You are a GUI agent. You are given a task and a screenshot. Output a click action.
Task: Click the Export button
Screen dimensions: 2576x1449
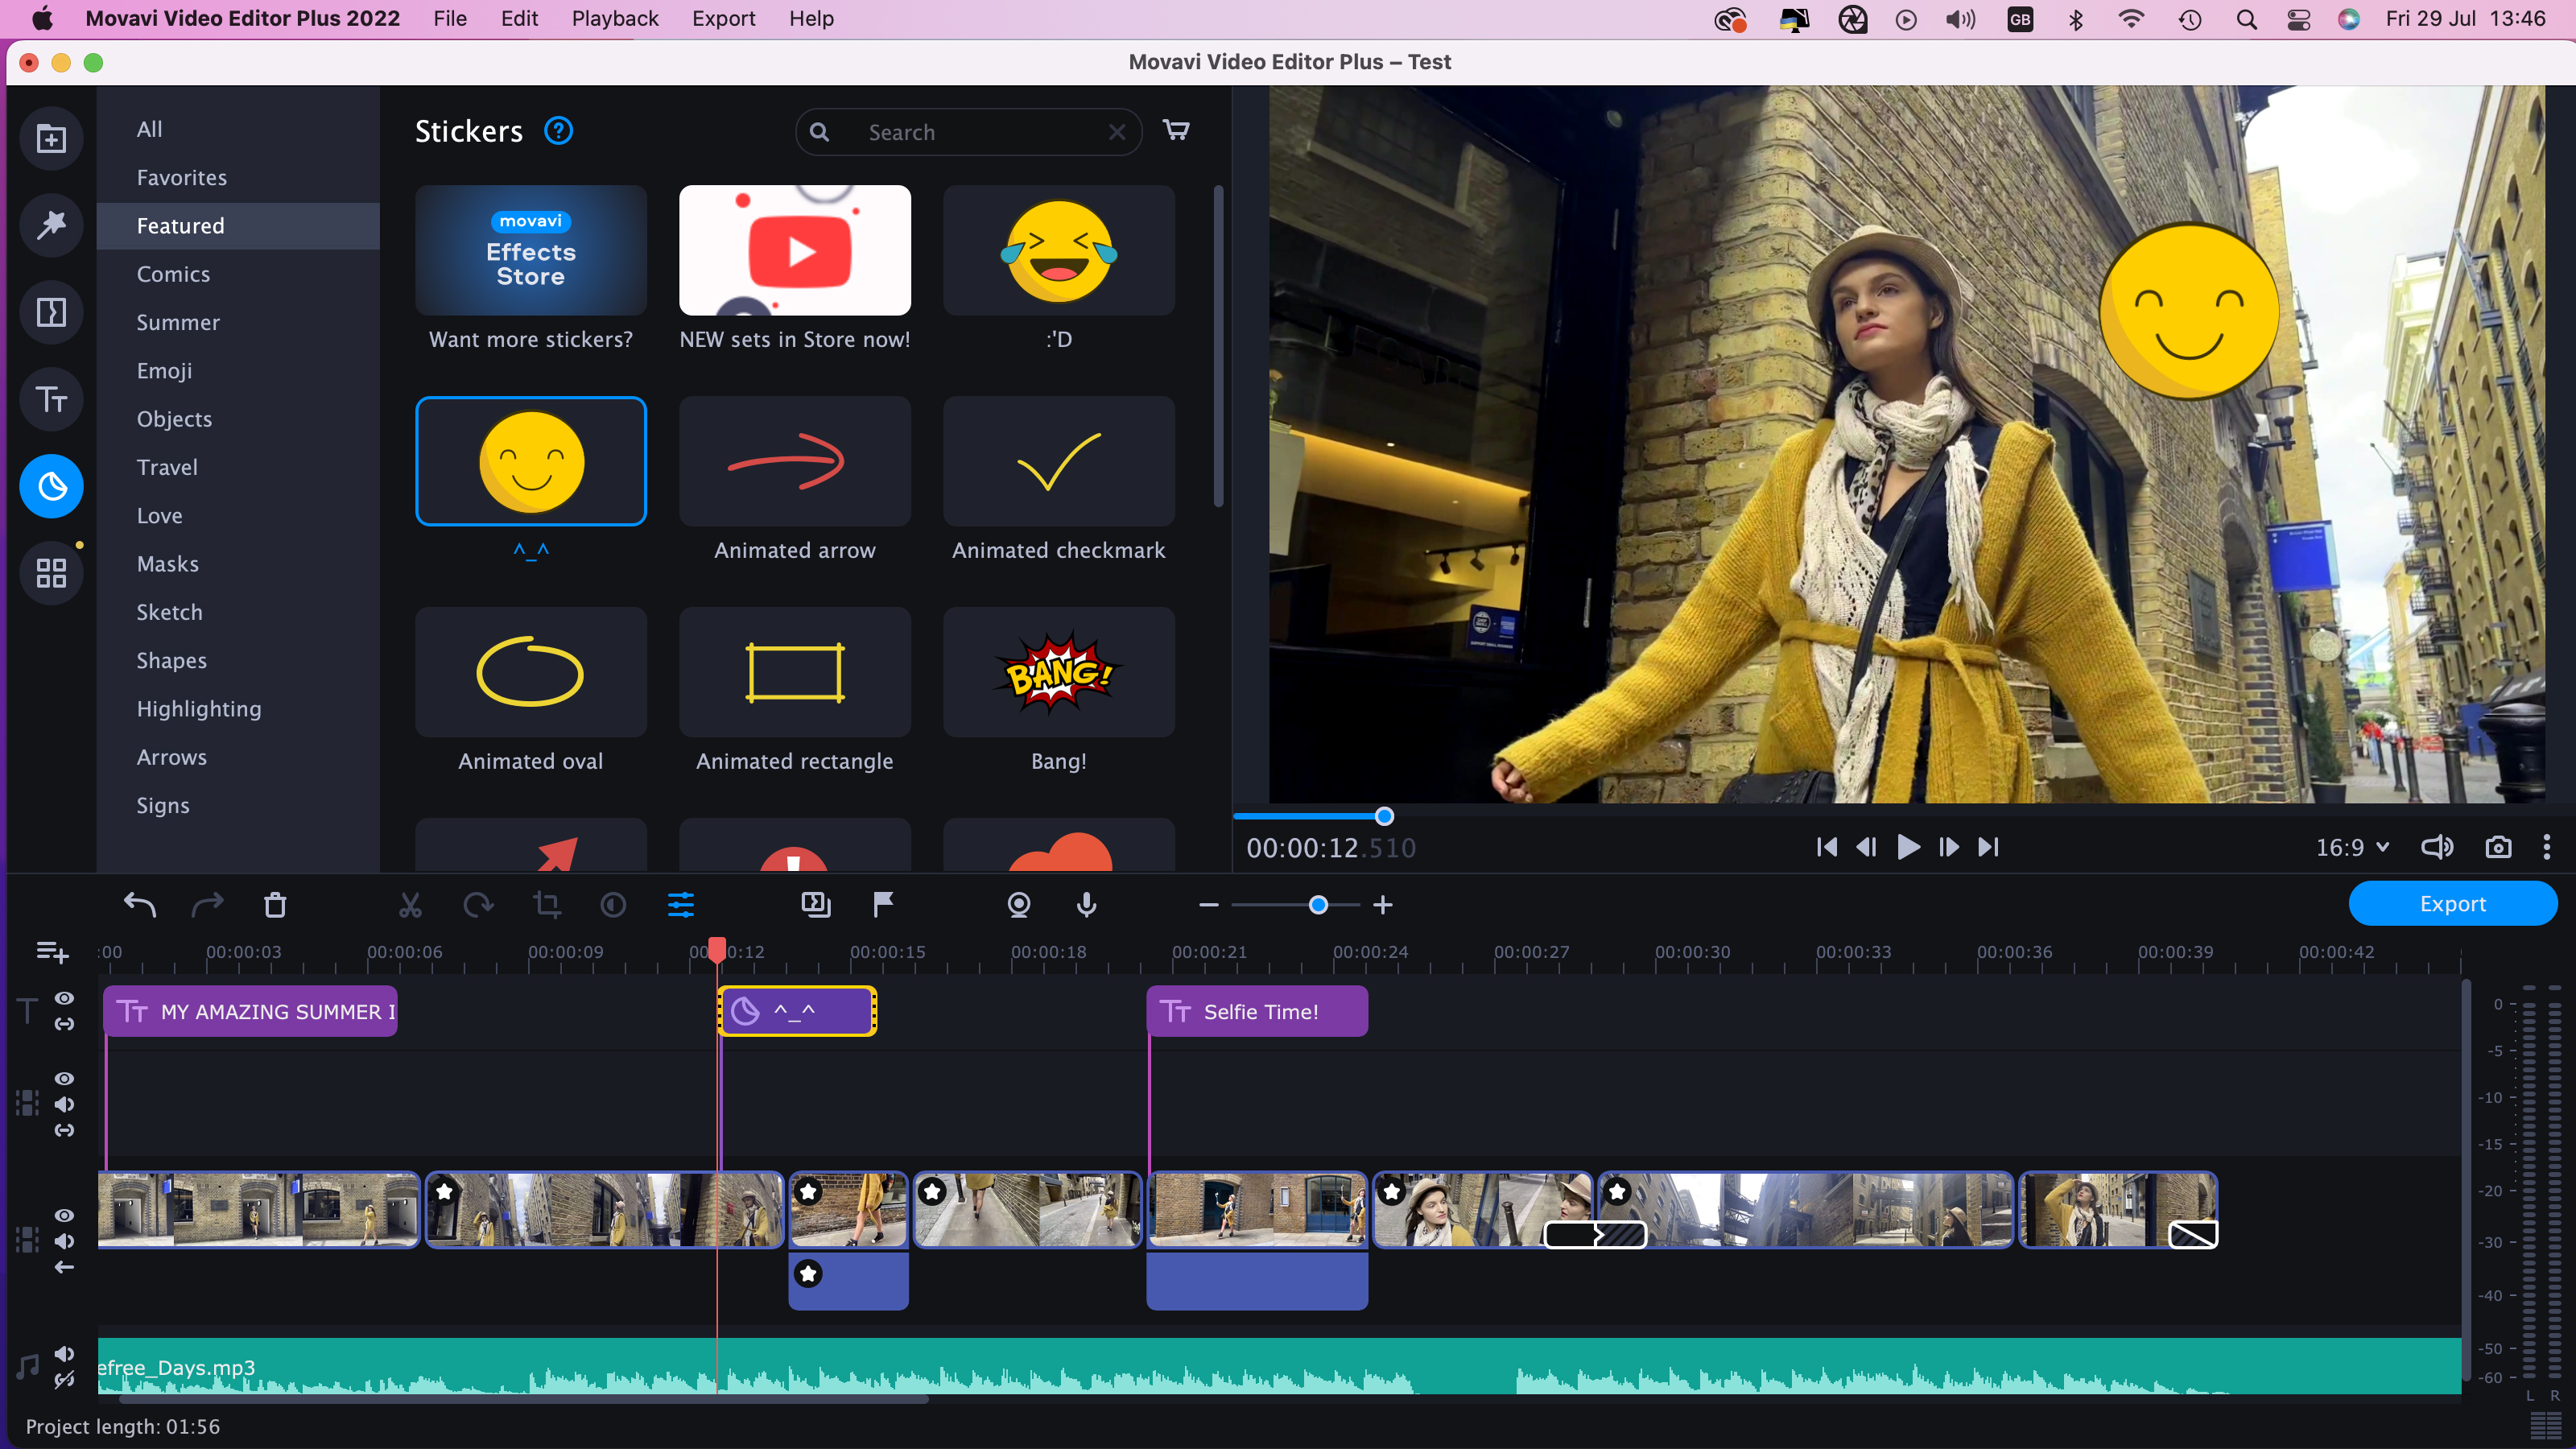tap(2454, 902)
